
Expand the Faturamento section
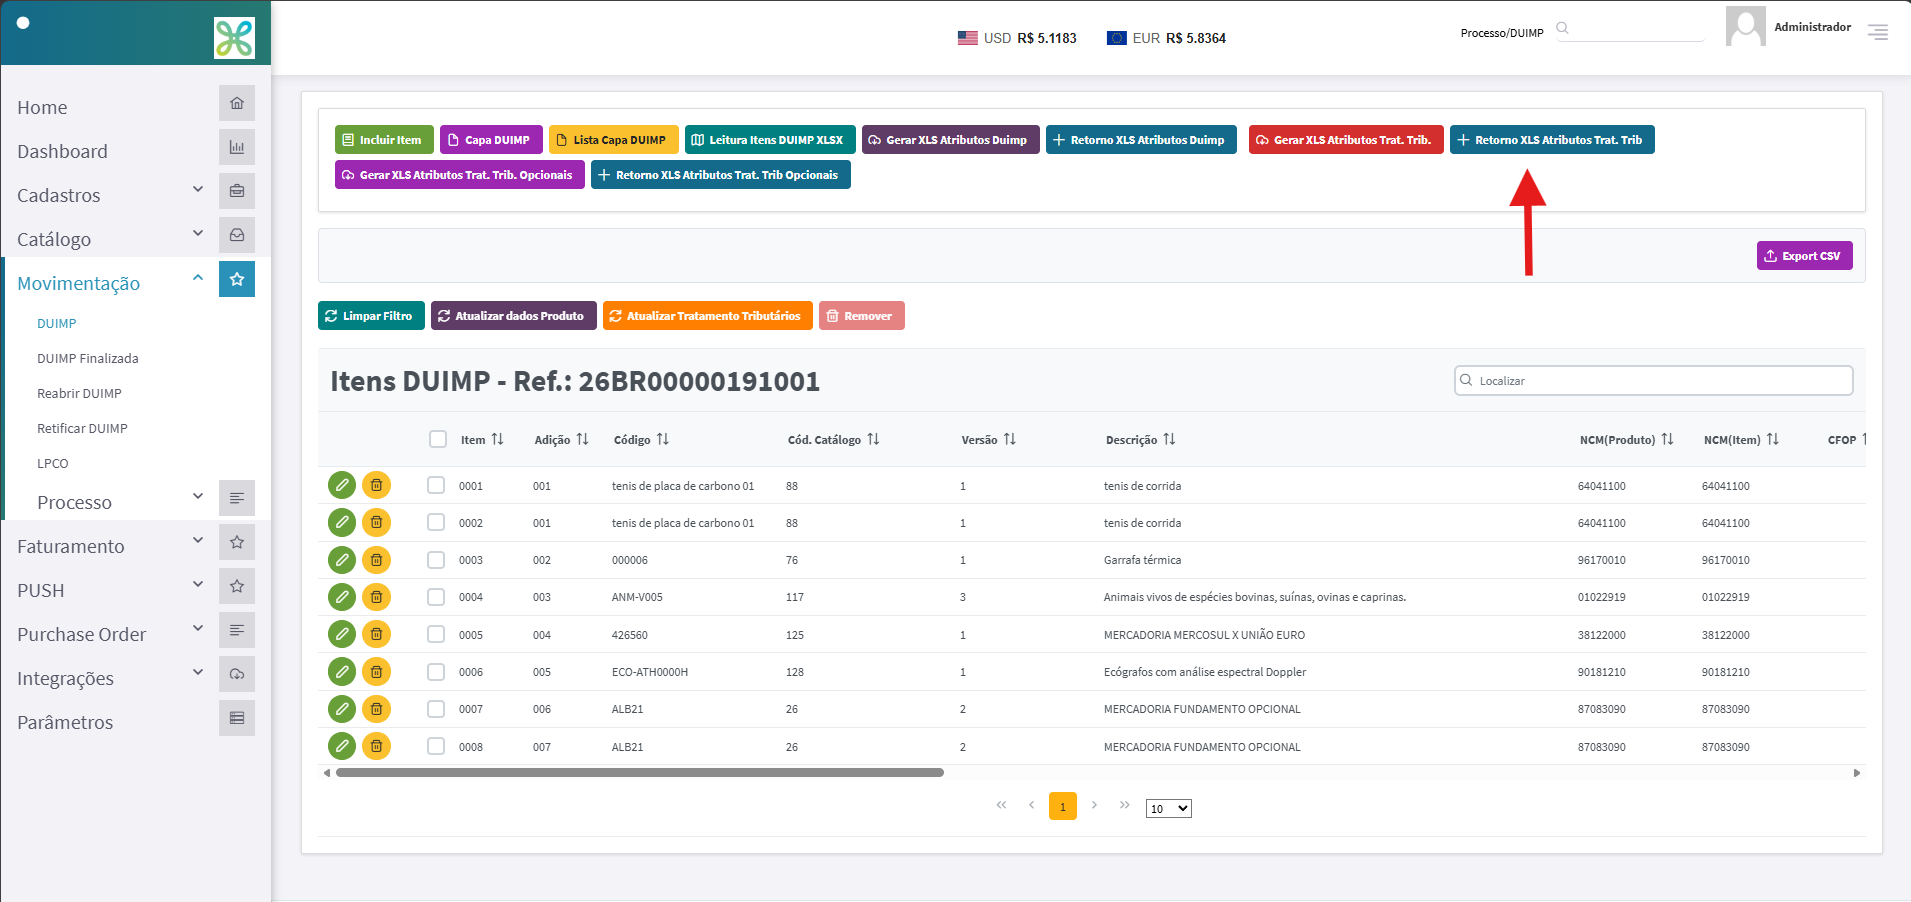point(110,546)
